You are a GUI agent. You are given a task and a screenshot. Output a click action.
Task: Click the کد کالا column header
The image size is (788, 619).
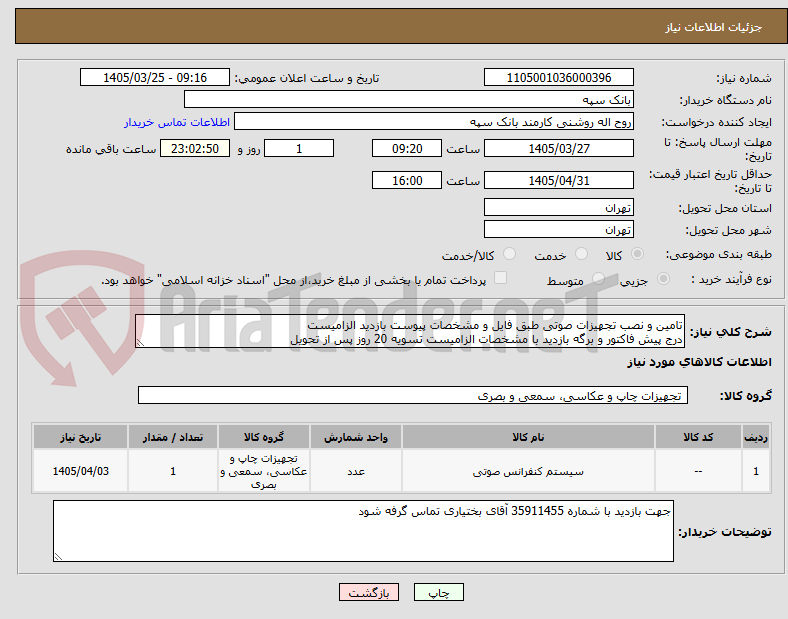point(698,437)
